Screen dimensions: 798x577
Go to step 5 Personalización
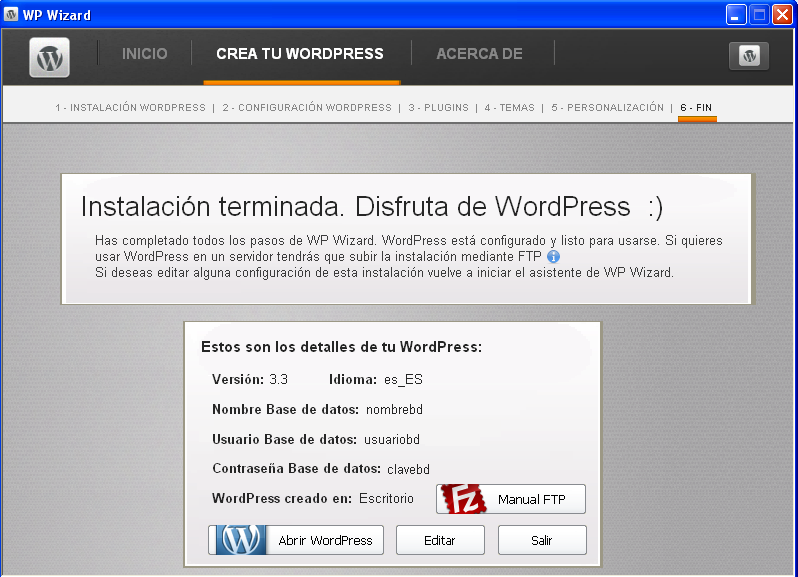(608, 108)
